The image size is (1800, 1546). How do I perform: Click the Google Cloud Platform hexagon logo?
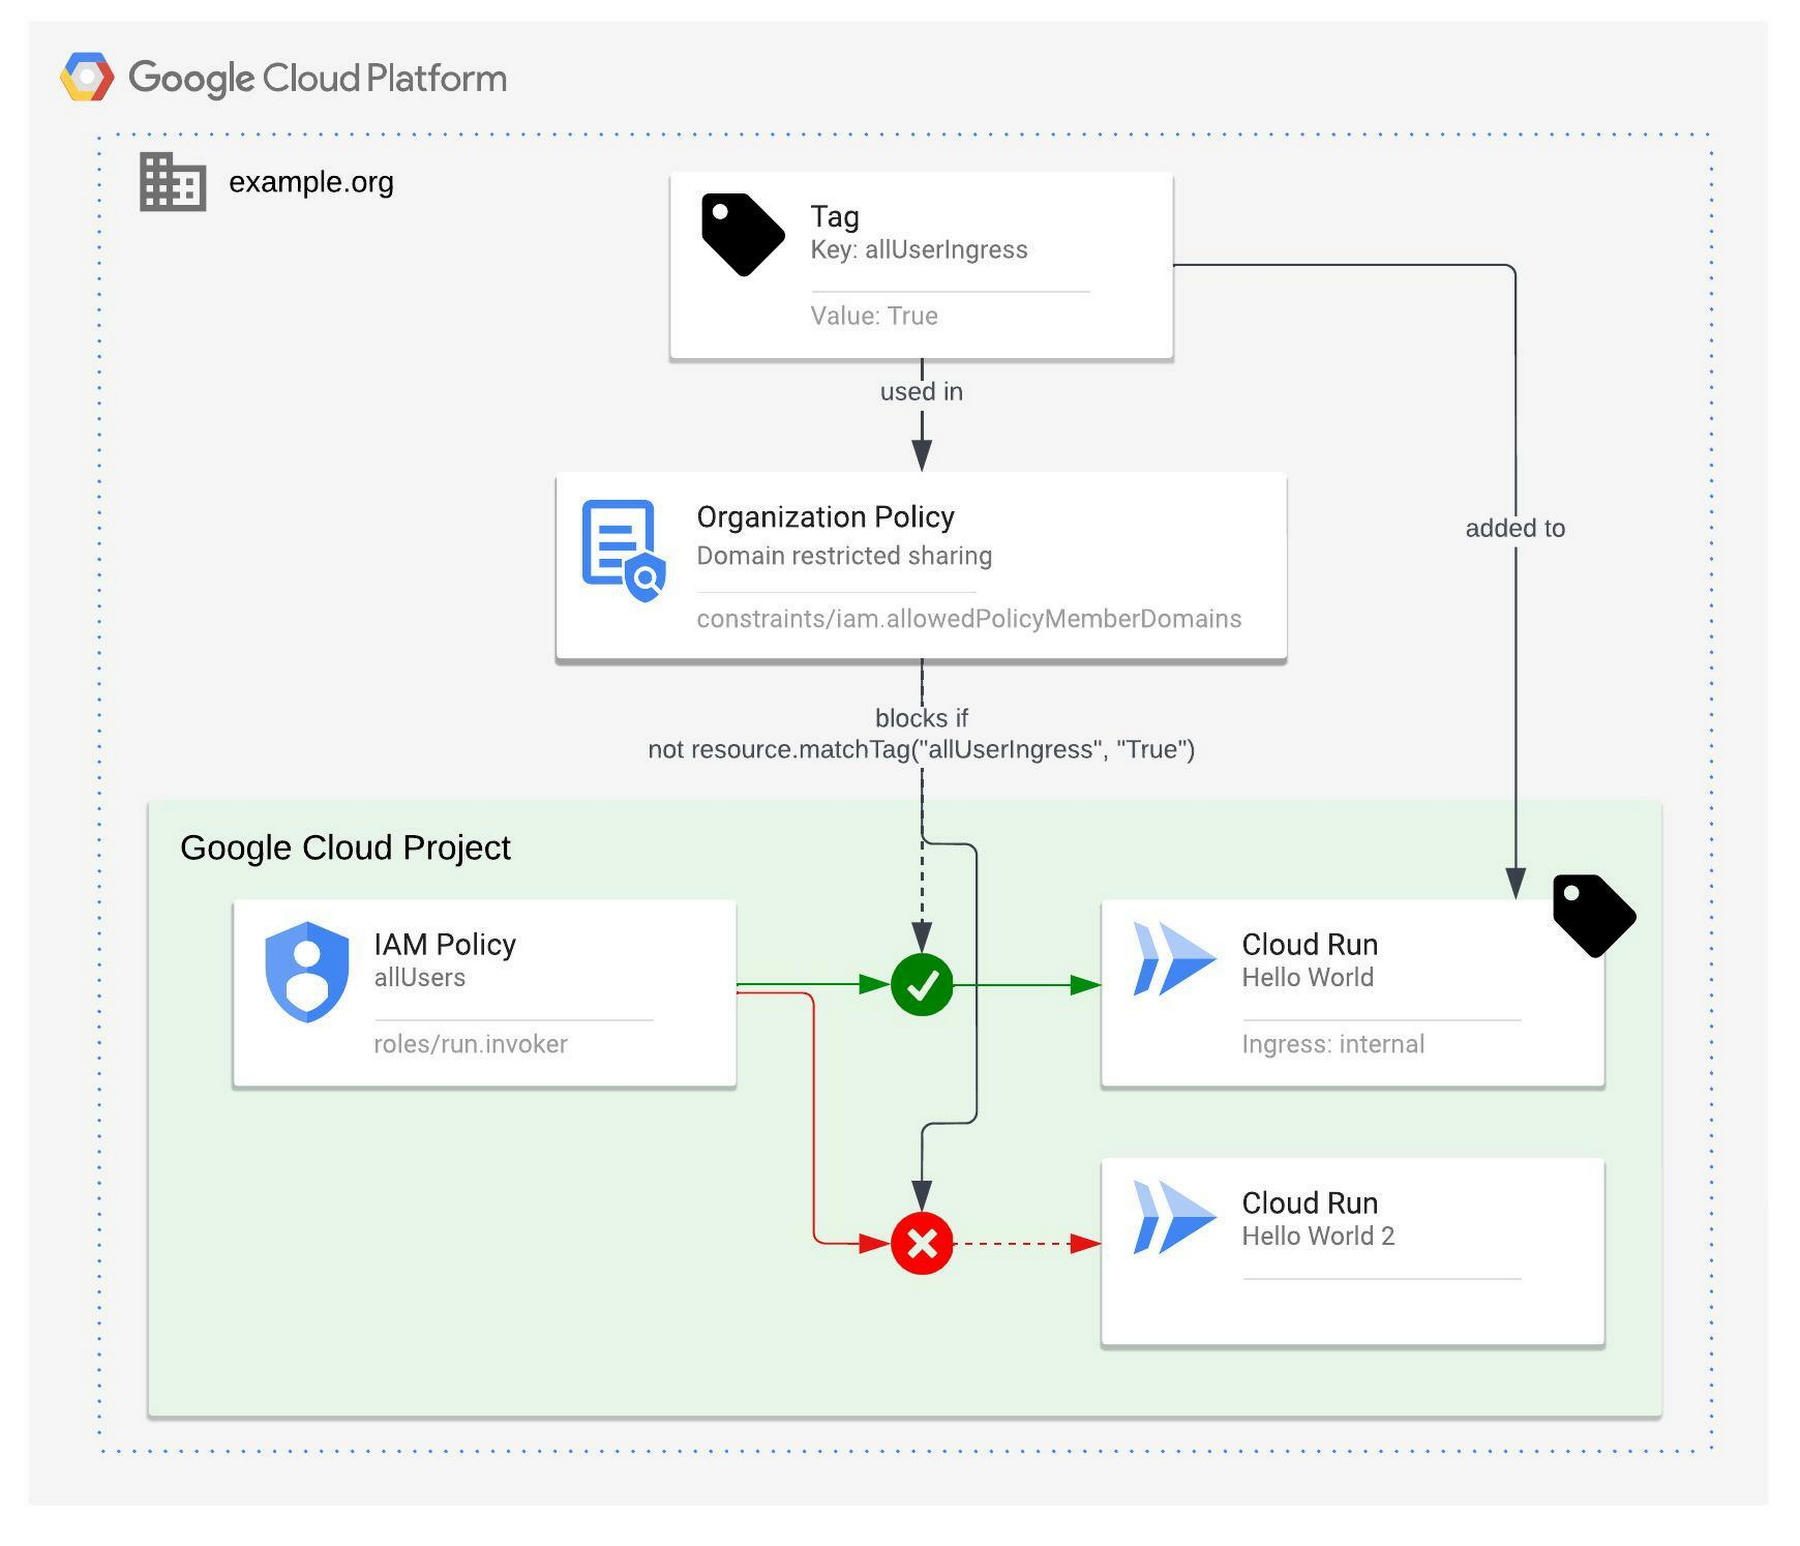pos(87,77)
